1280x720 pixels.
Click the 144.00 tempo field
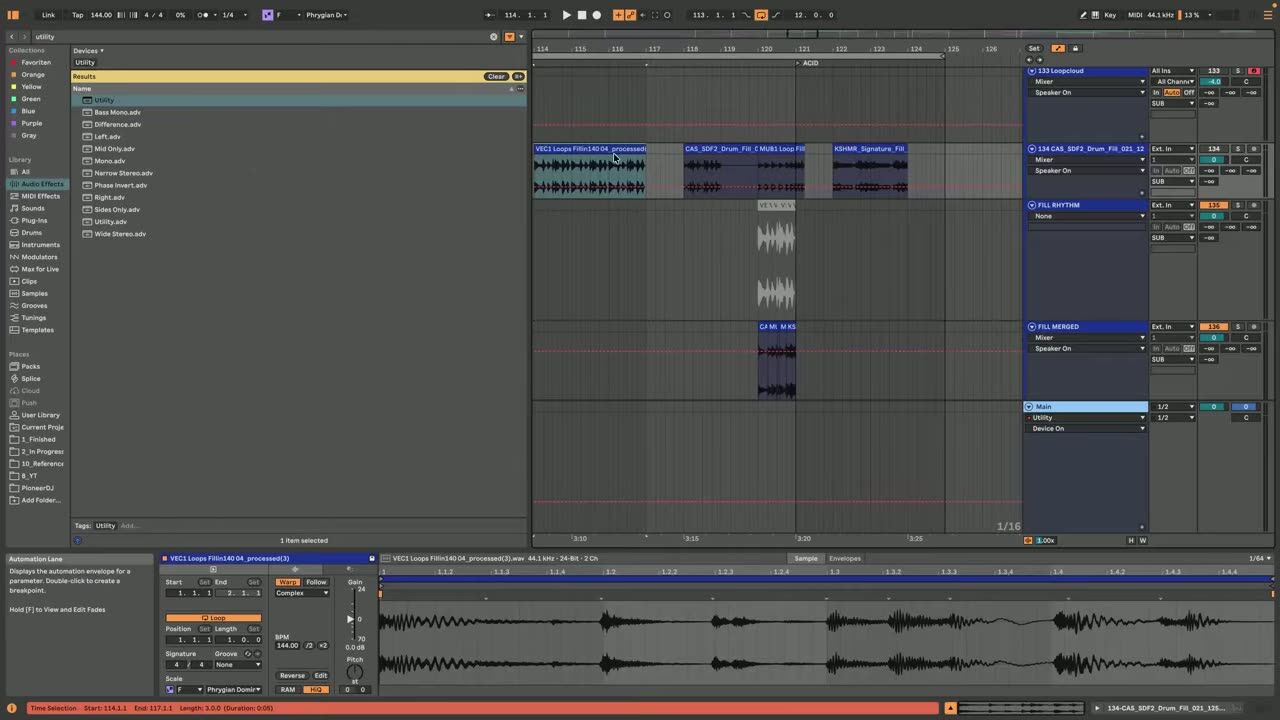[101, 15]
